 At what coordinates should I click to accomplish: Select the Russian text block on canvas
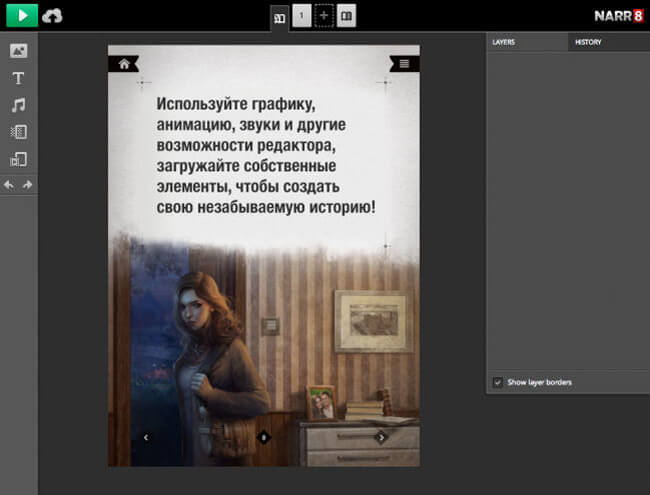click(266, 155)
